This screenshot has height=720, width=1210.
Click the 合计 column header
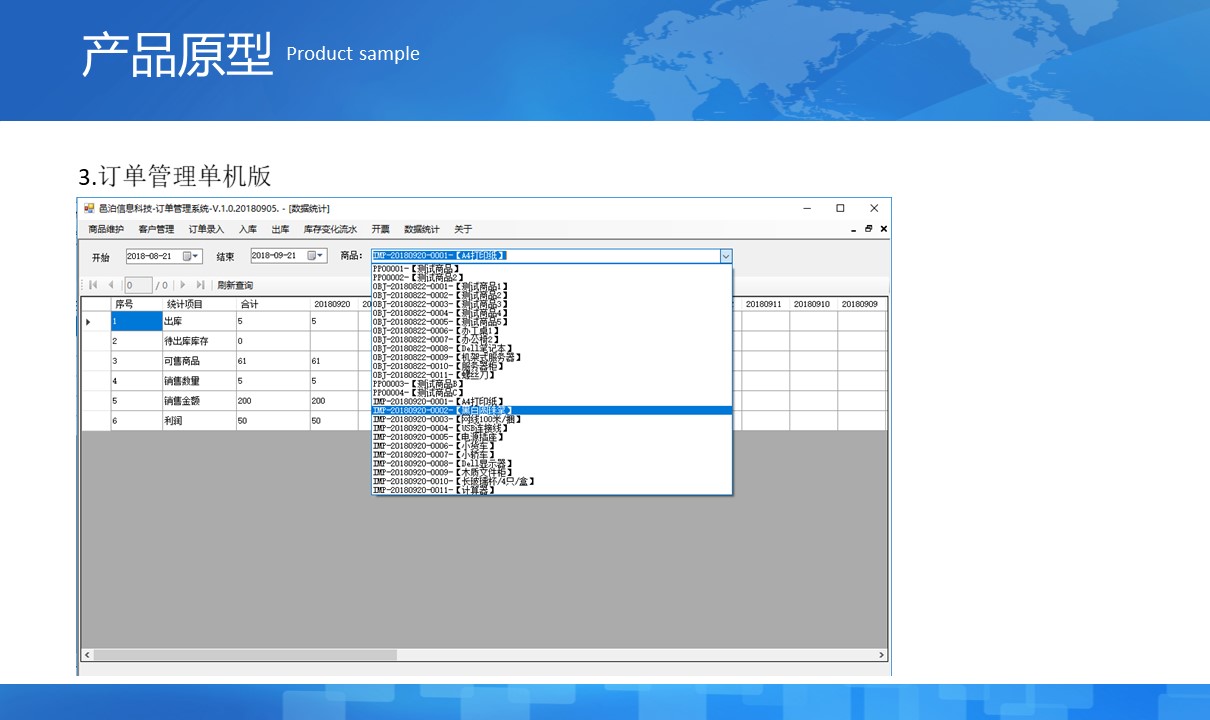273,304
